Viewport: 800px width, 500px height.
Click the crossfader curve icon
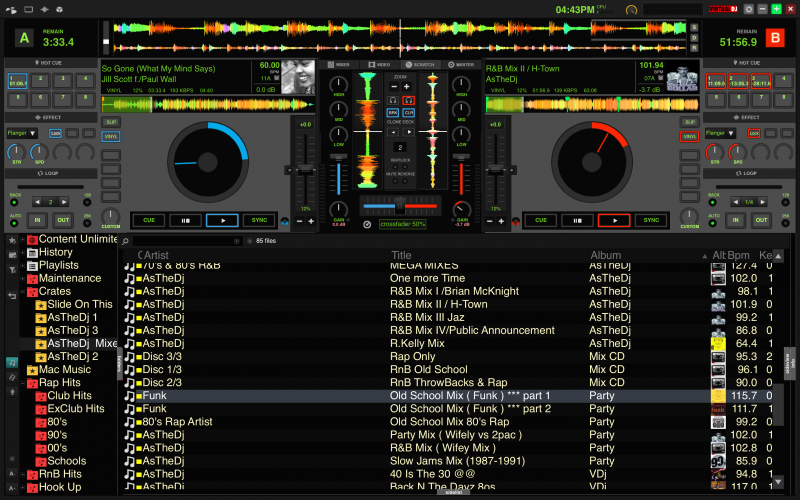click(367, 224)
